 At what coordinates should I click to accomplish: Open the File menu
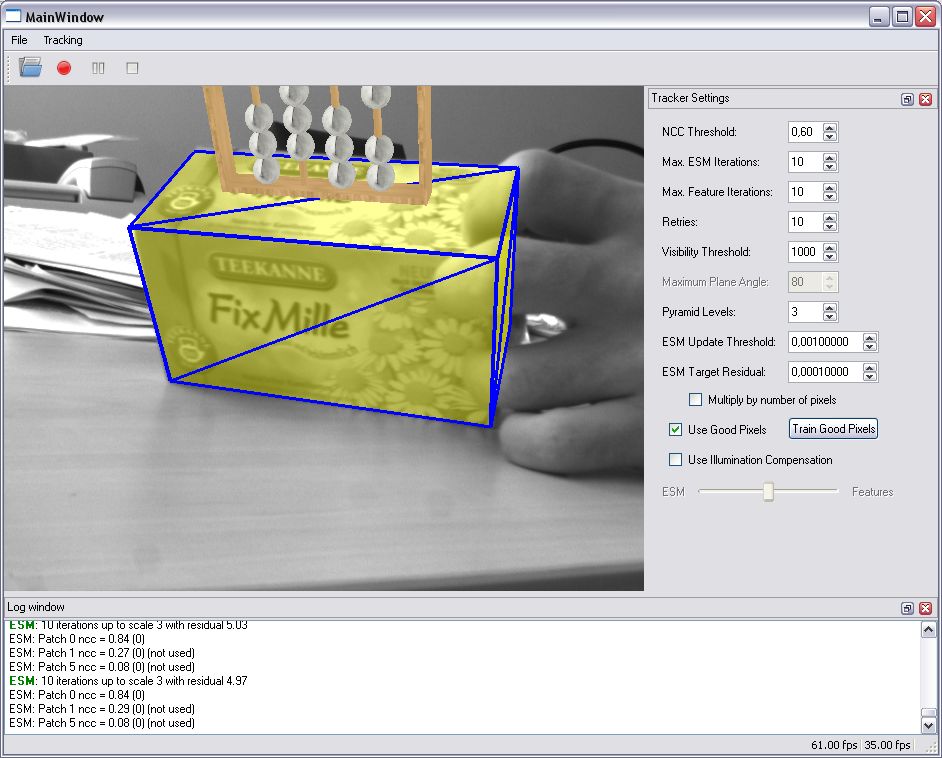coord(19,40)
